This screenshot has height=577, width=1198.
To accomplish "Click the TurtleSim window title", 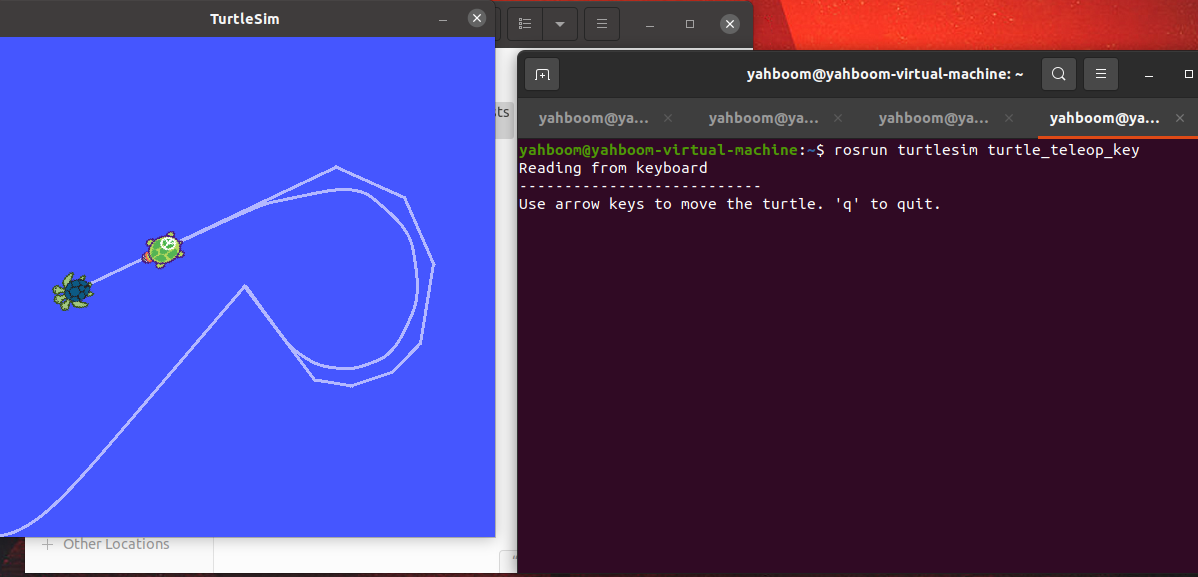I will [x=244, y=19].
